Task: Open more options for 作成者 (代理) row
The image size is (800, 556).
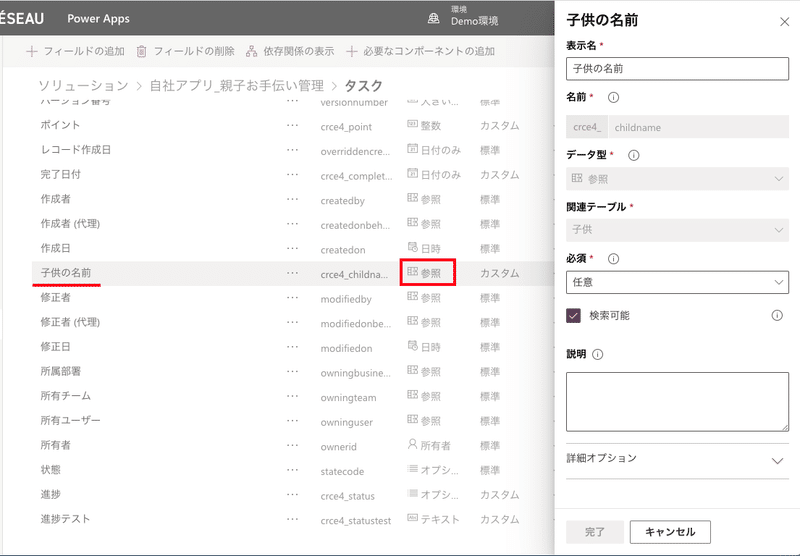Action: pyautogui.click(x=292, y=223)
